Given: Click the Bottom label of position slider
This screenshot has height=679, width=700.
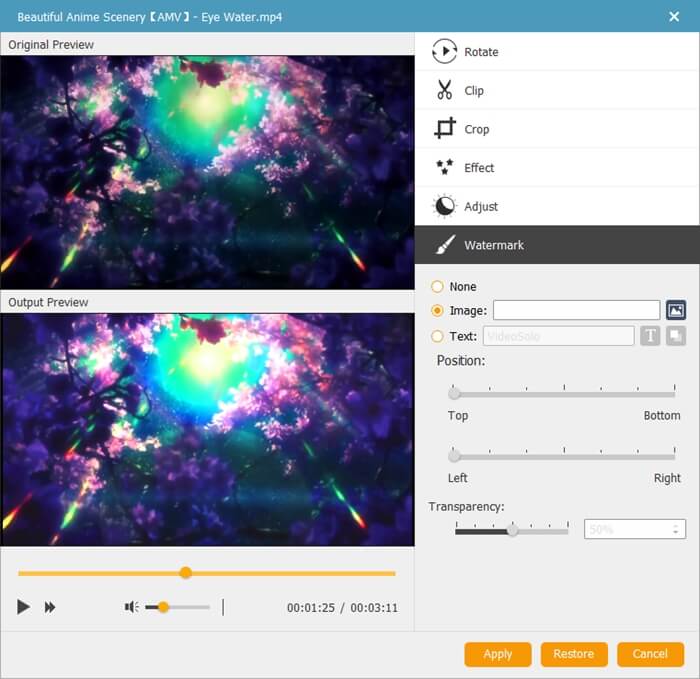Looking at the screenshot, I should coord(662,416).
